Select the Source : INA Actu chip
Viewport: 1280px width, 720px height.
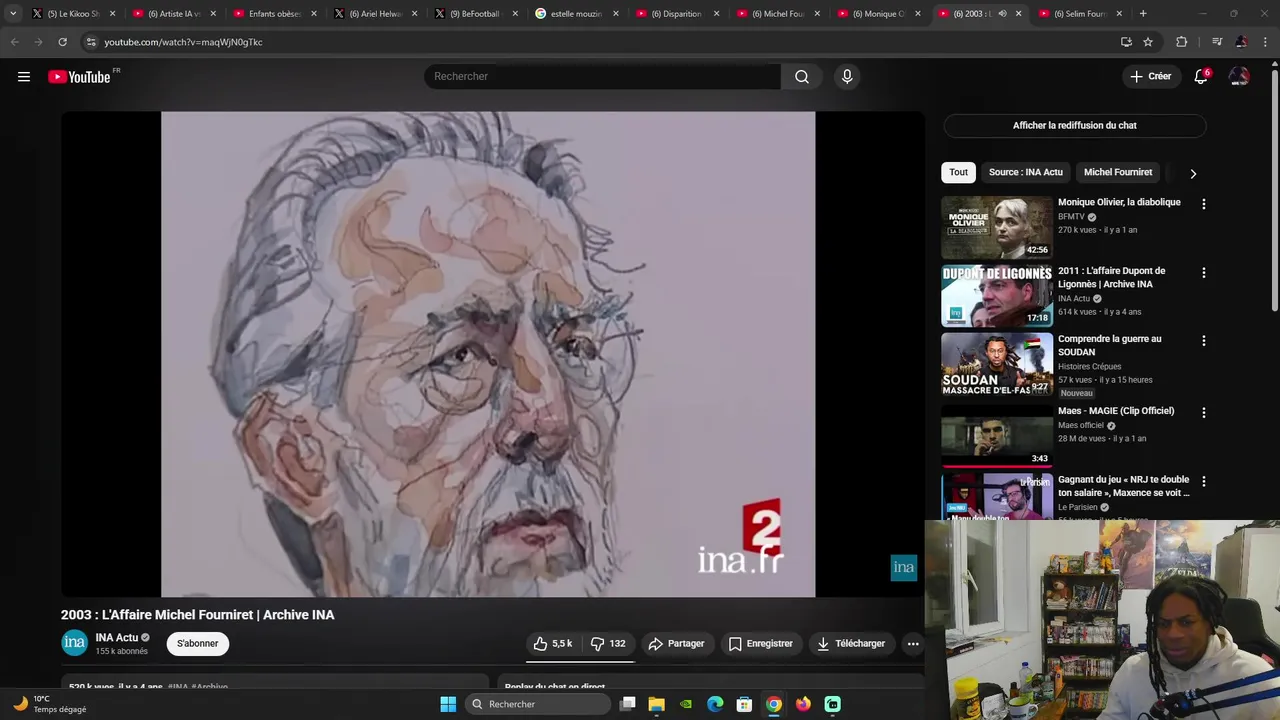coord(1025,172)
